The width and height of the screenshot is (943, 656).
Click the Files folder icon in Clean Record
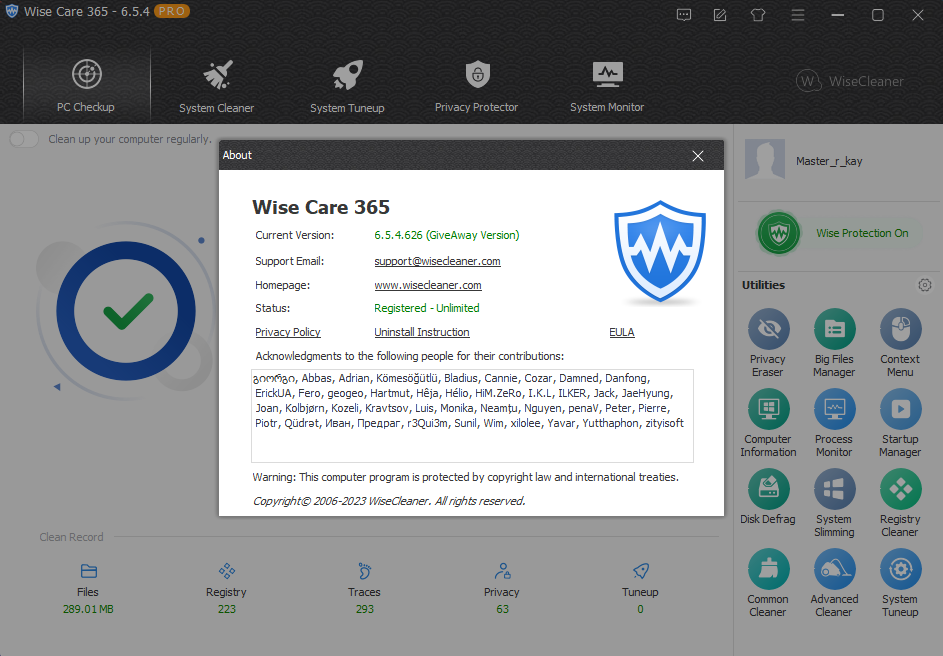(88, 571)
